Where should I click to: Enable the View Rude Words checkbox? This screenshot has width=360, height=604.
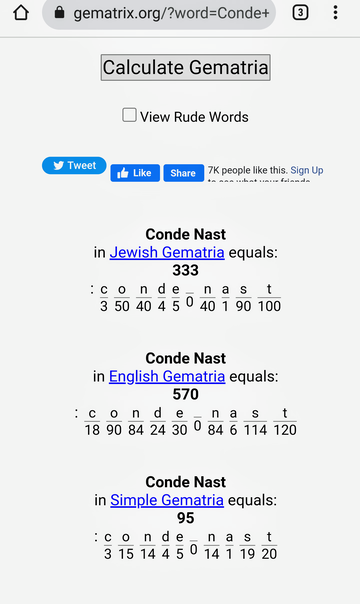(x=129, y=115)
